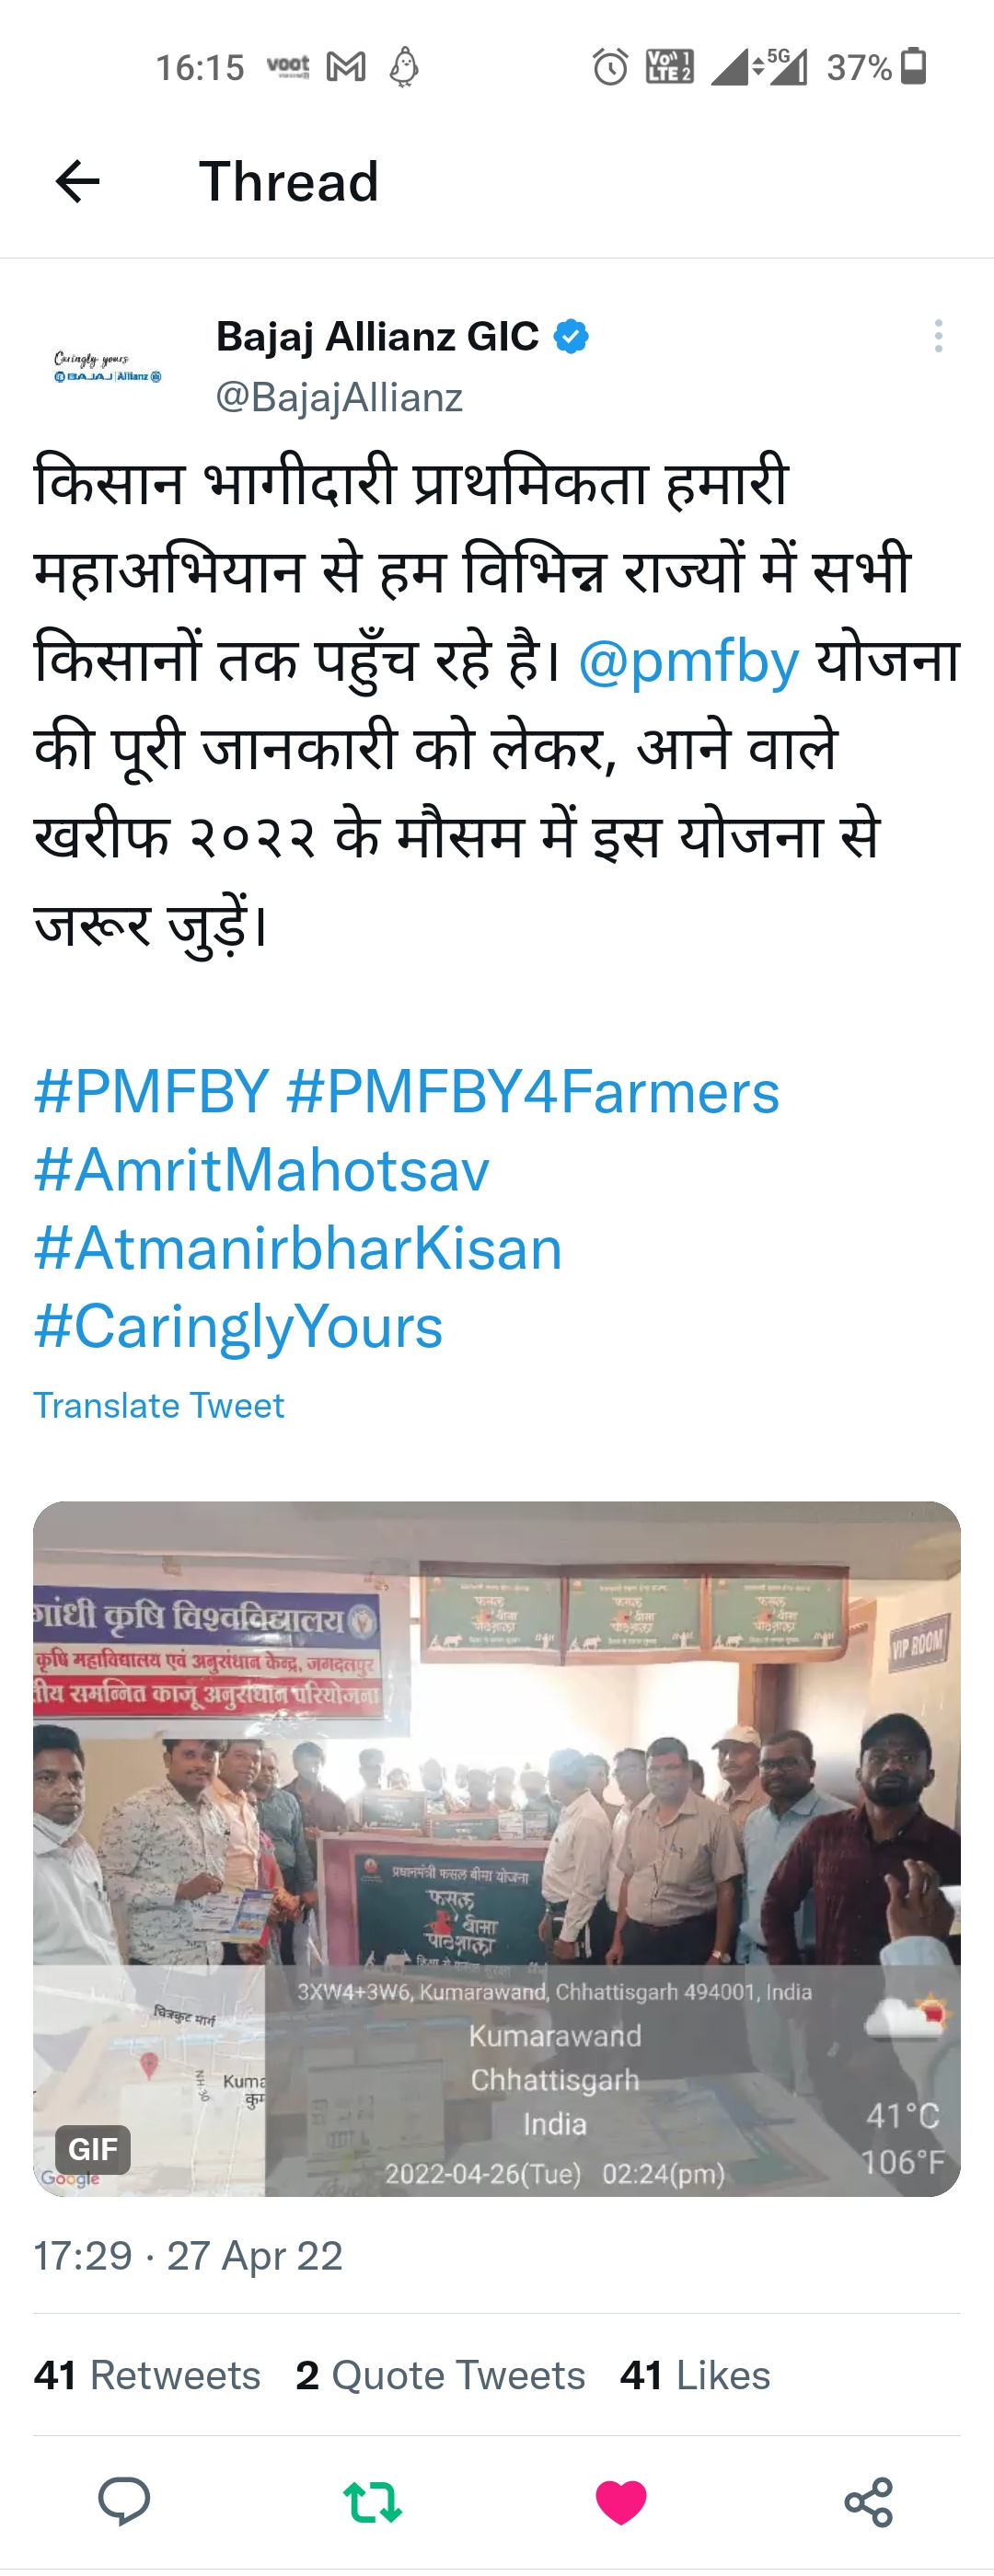Open the Bajaj Allianz profile picture
Viewport: 994px width, 2576px height.
108,367
